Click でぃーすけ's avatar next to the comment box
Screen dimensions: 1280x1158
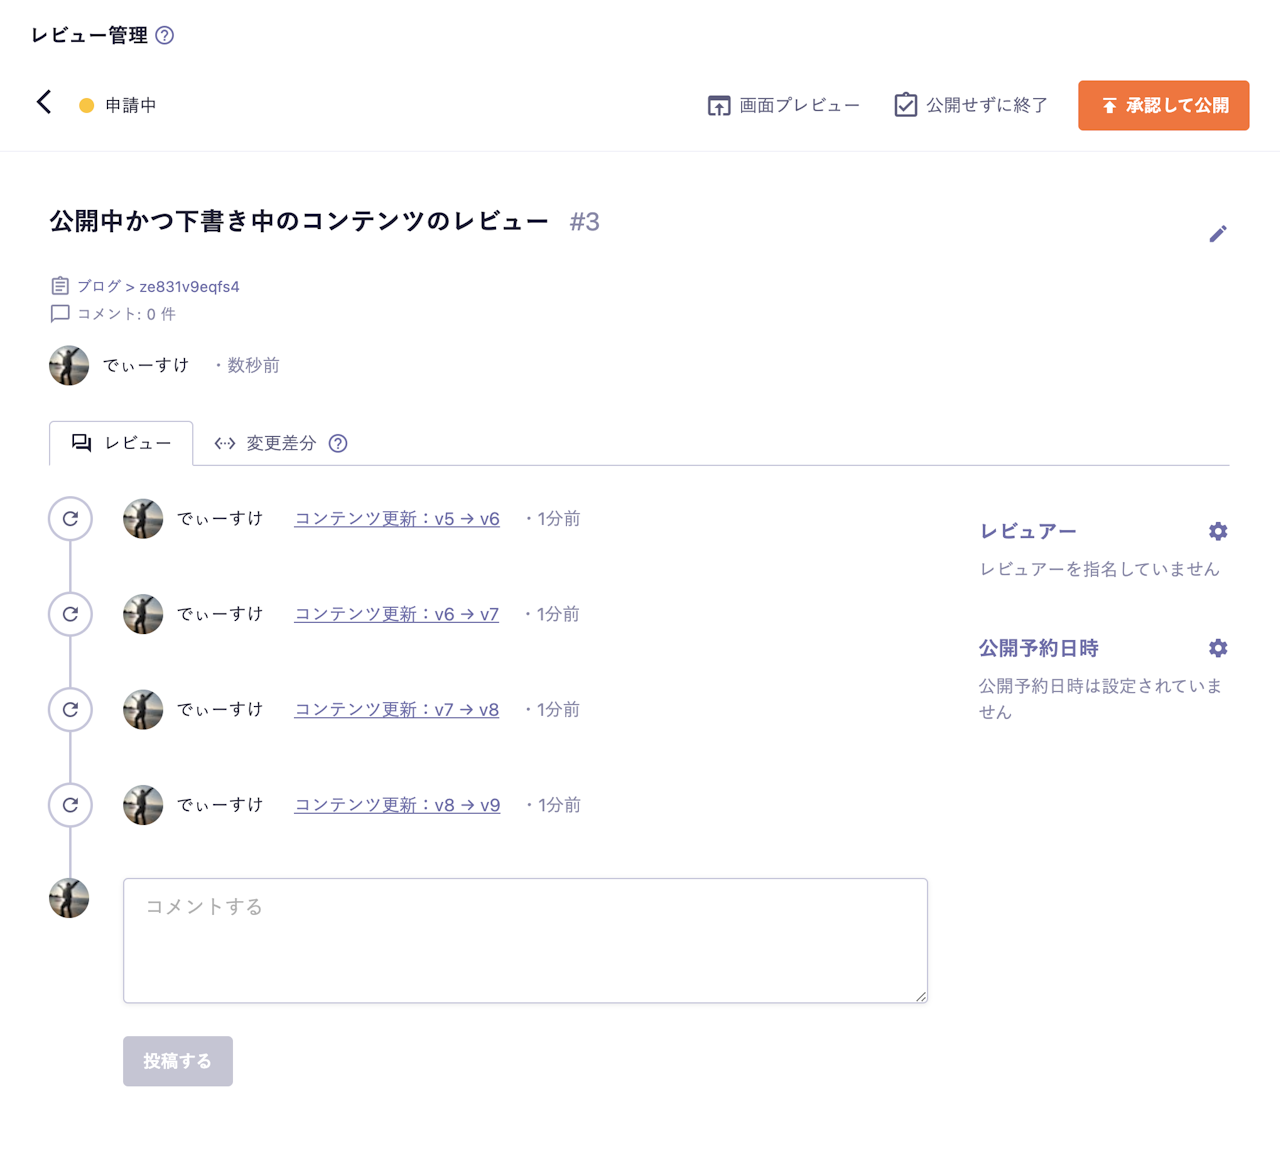69,897
